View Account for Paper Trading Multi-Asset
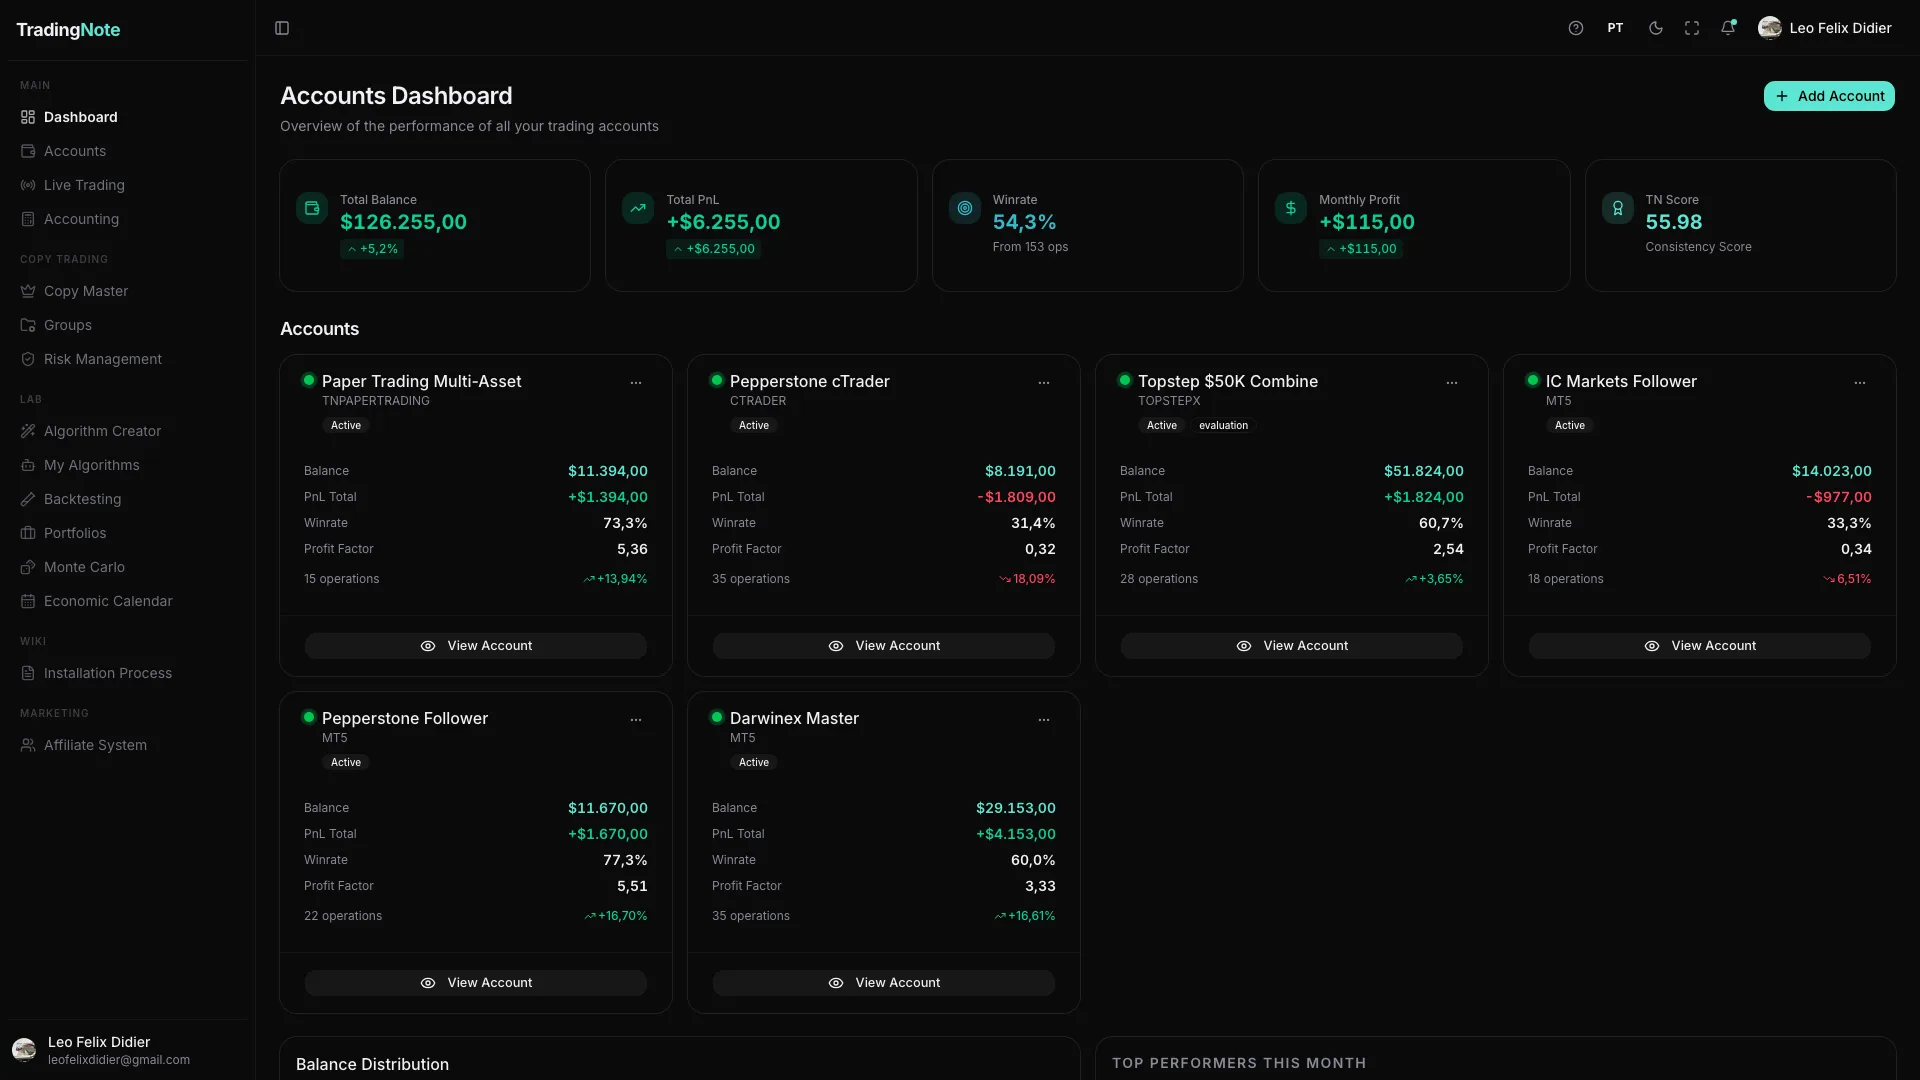1920x1080 pixels. coord(476,646)
